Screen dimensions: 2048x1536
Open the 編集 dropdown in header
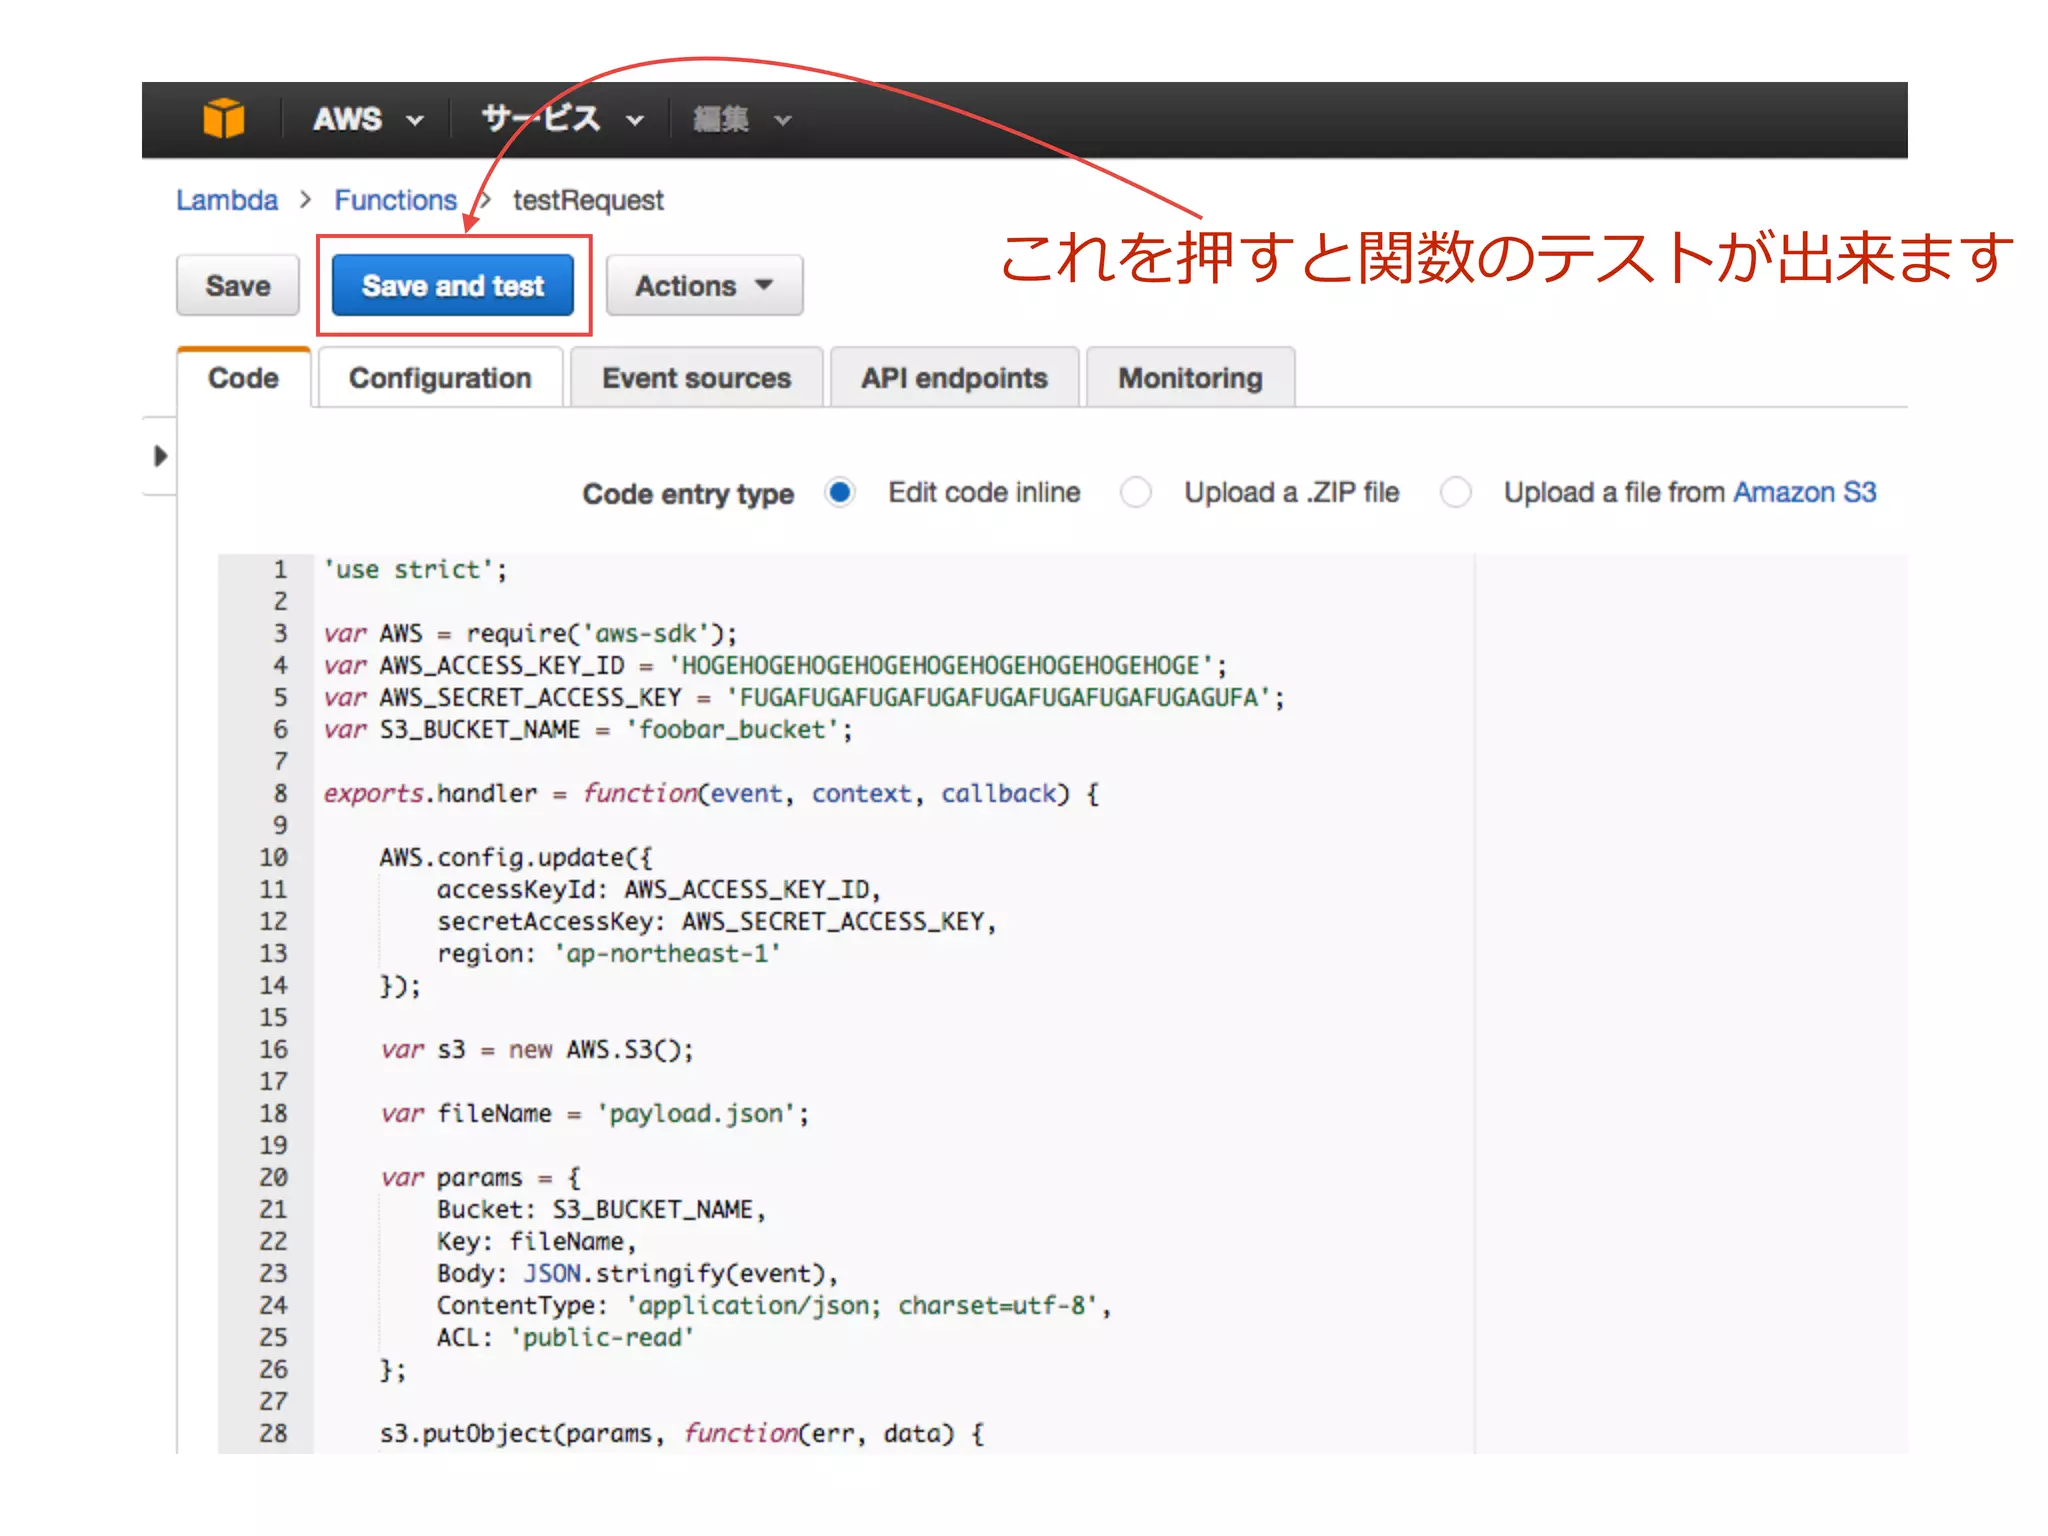coord(741,120)
